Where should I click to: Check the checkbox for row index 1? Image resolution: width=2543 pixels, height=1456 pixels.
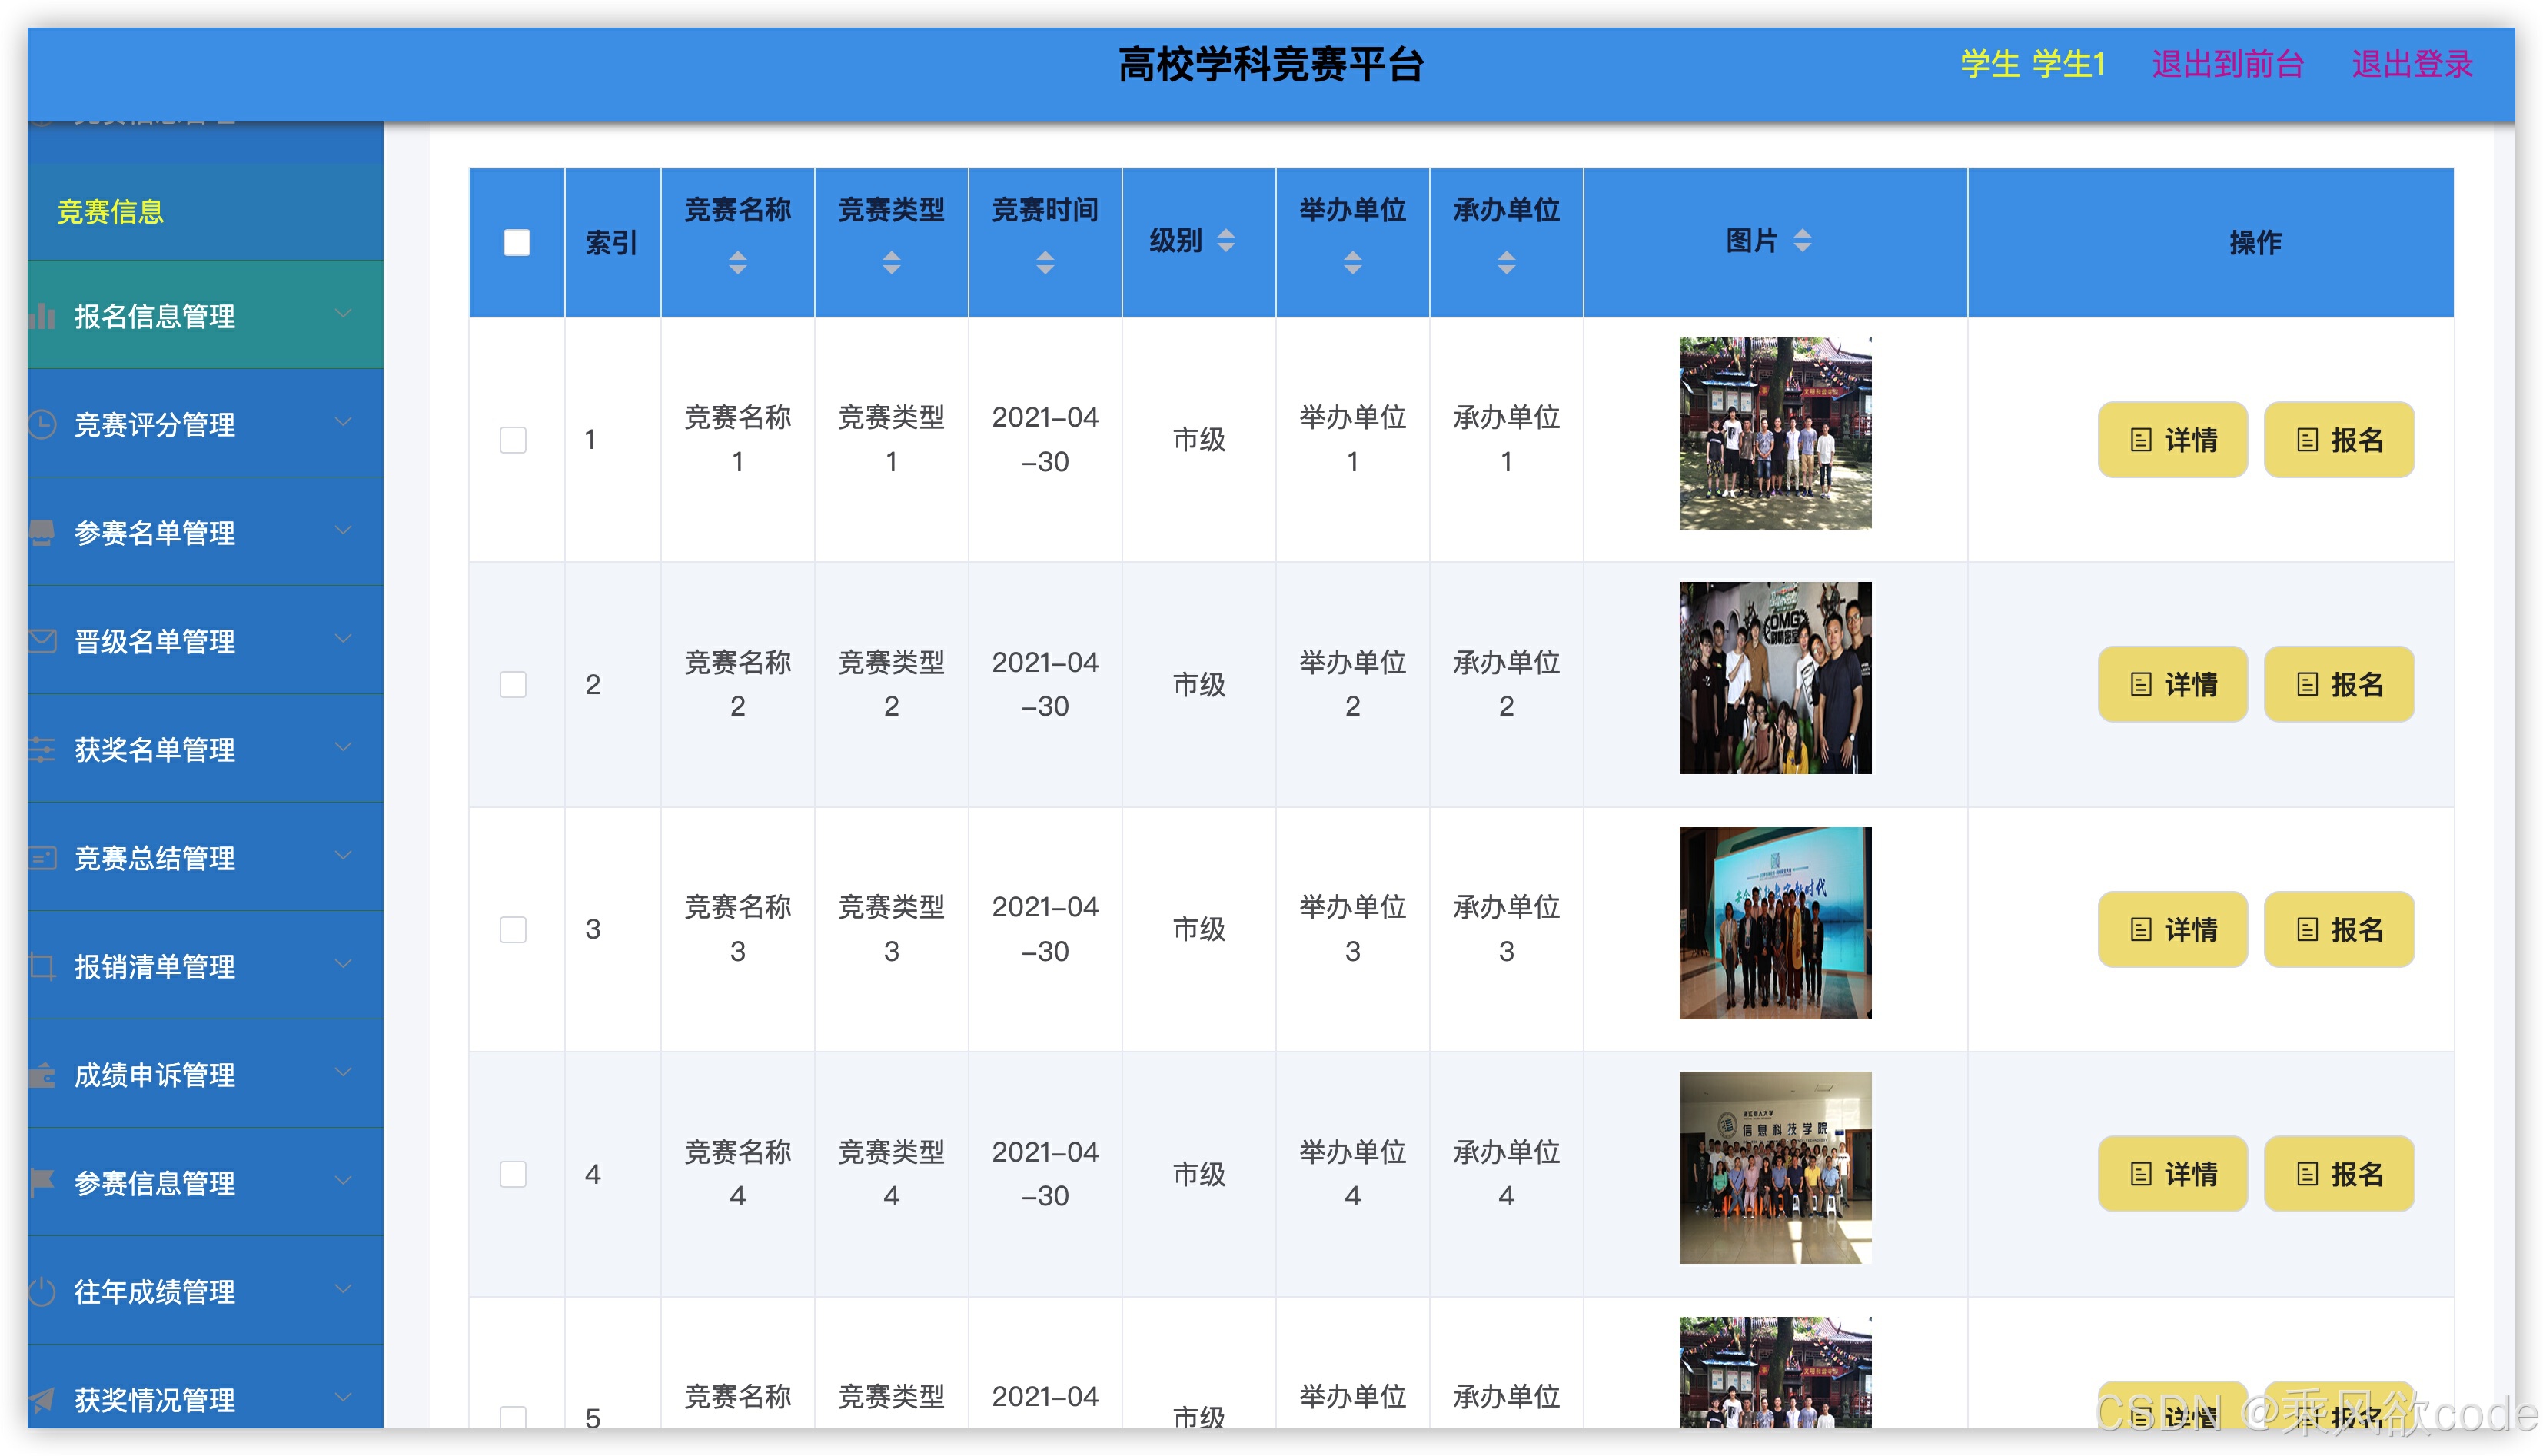tap(513, 440)
